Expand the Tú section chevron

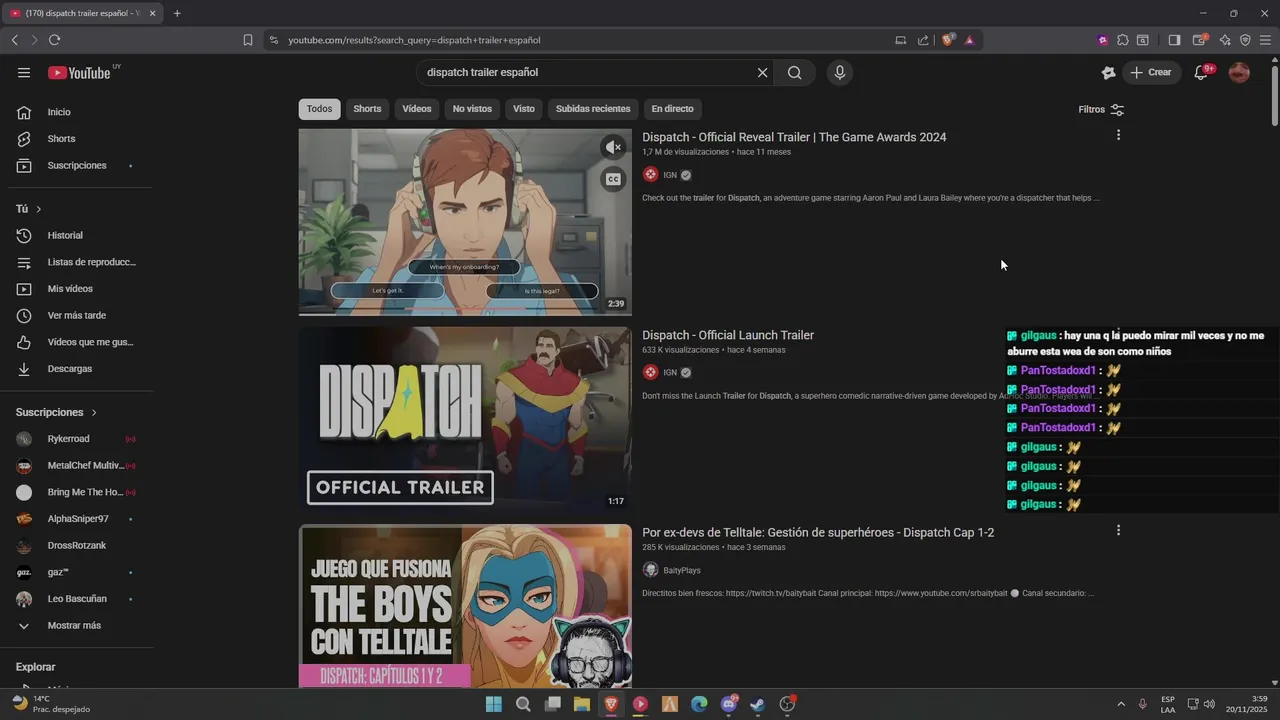point(38,209)
